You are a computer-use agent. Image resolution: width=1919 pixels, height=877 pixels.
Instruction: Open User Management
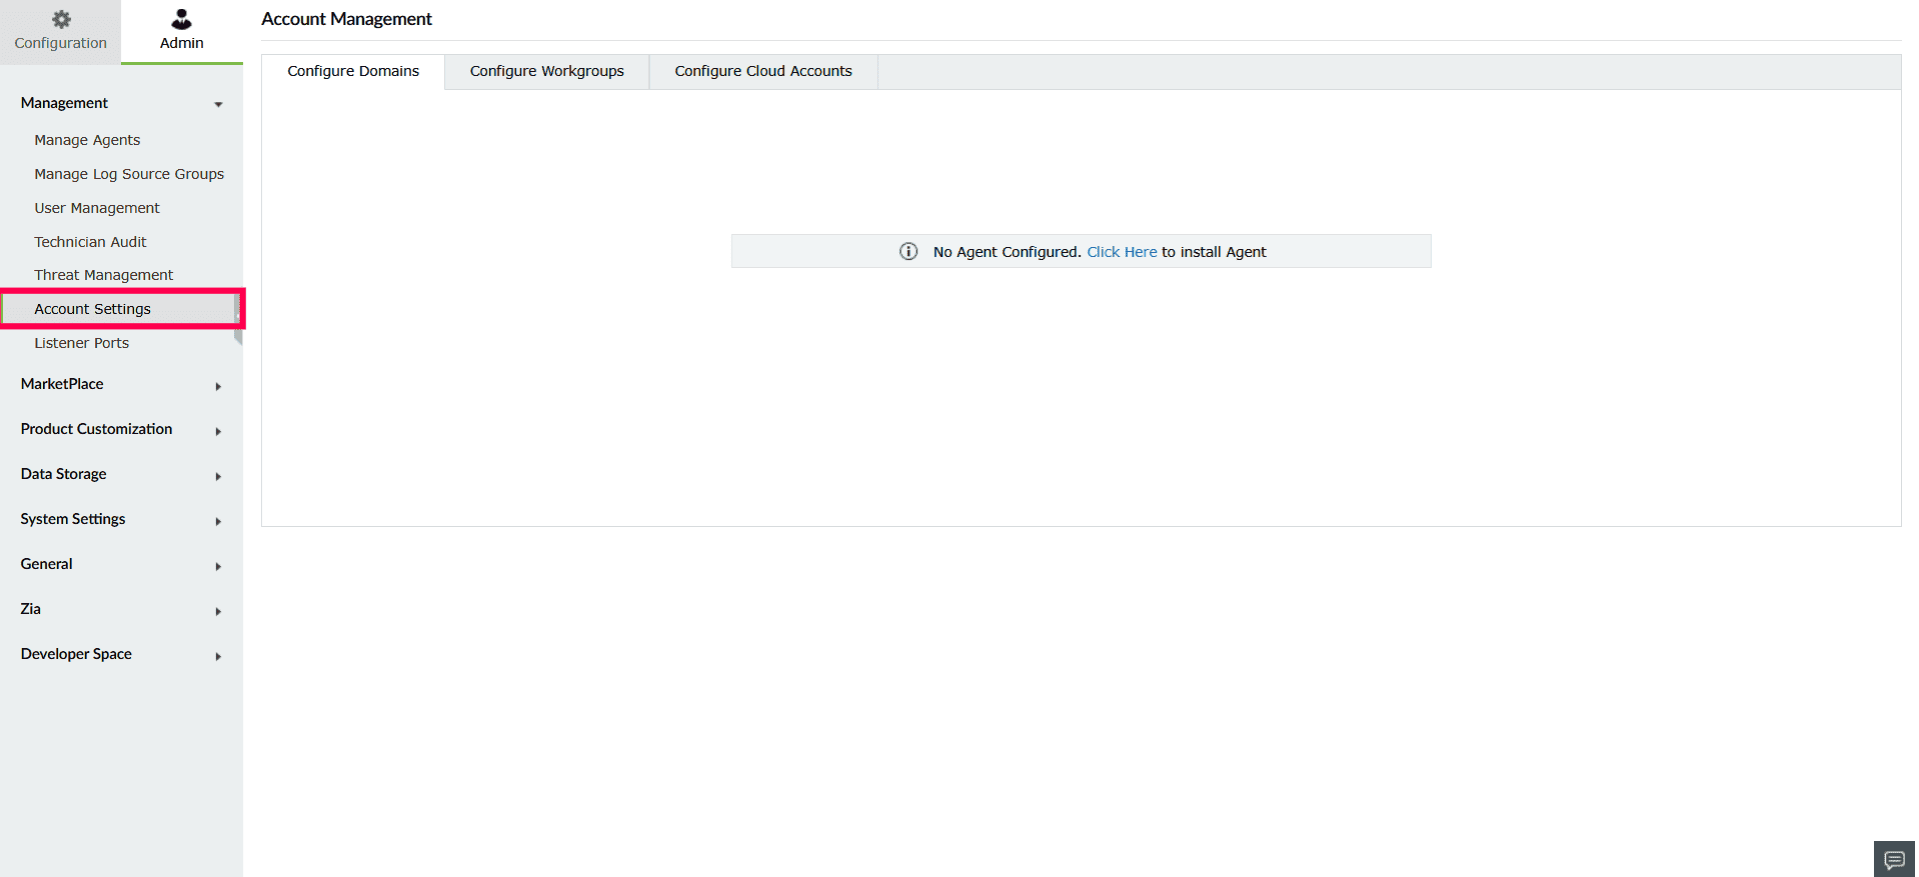coord(97,208)
